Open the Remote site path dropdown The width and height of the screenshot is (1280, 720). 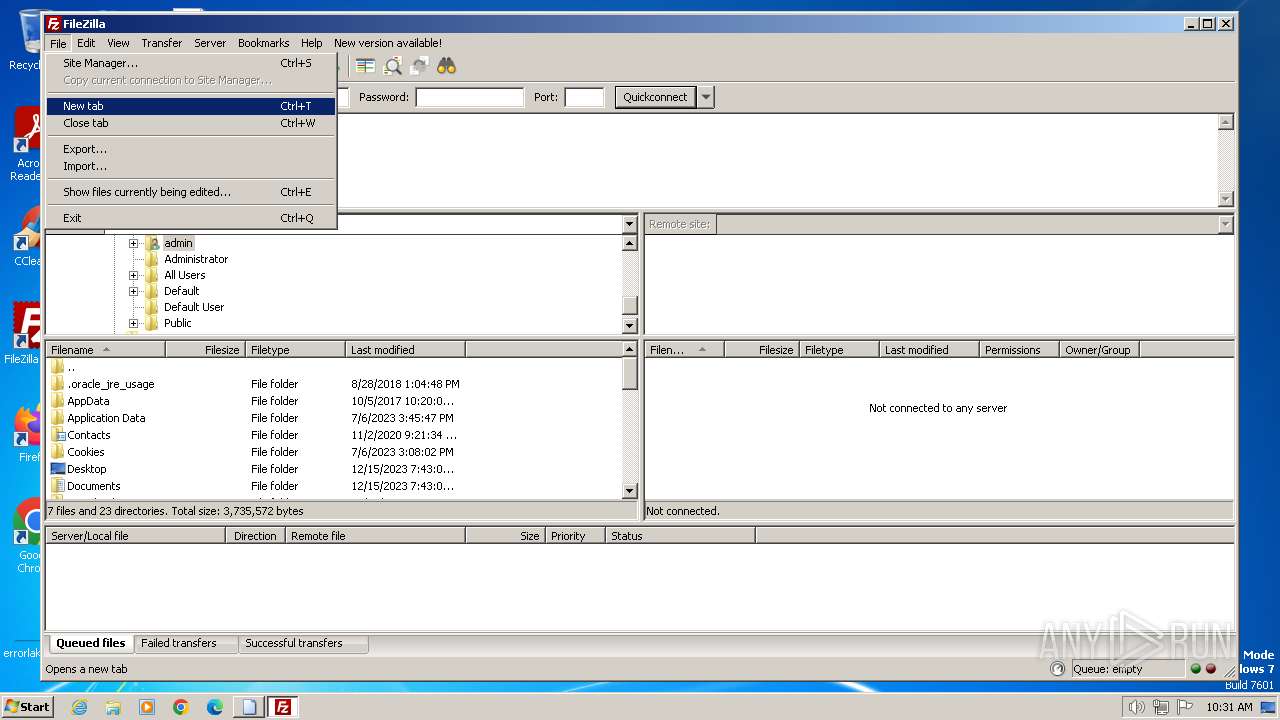(x=1226, y=224)
